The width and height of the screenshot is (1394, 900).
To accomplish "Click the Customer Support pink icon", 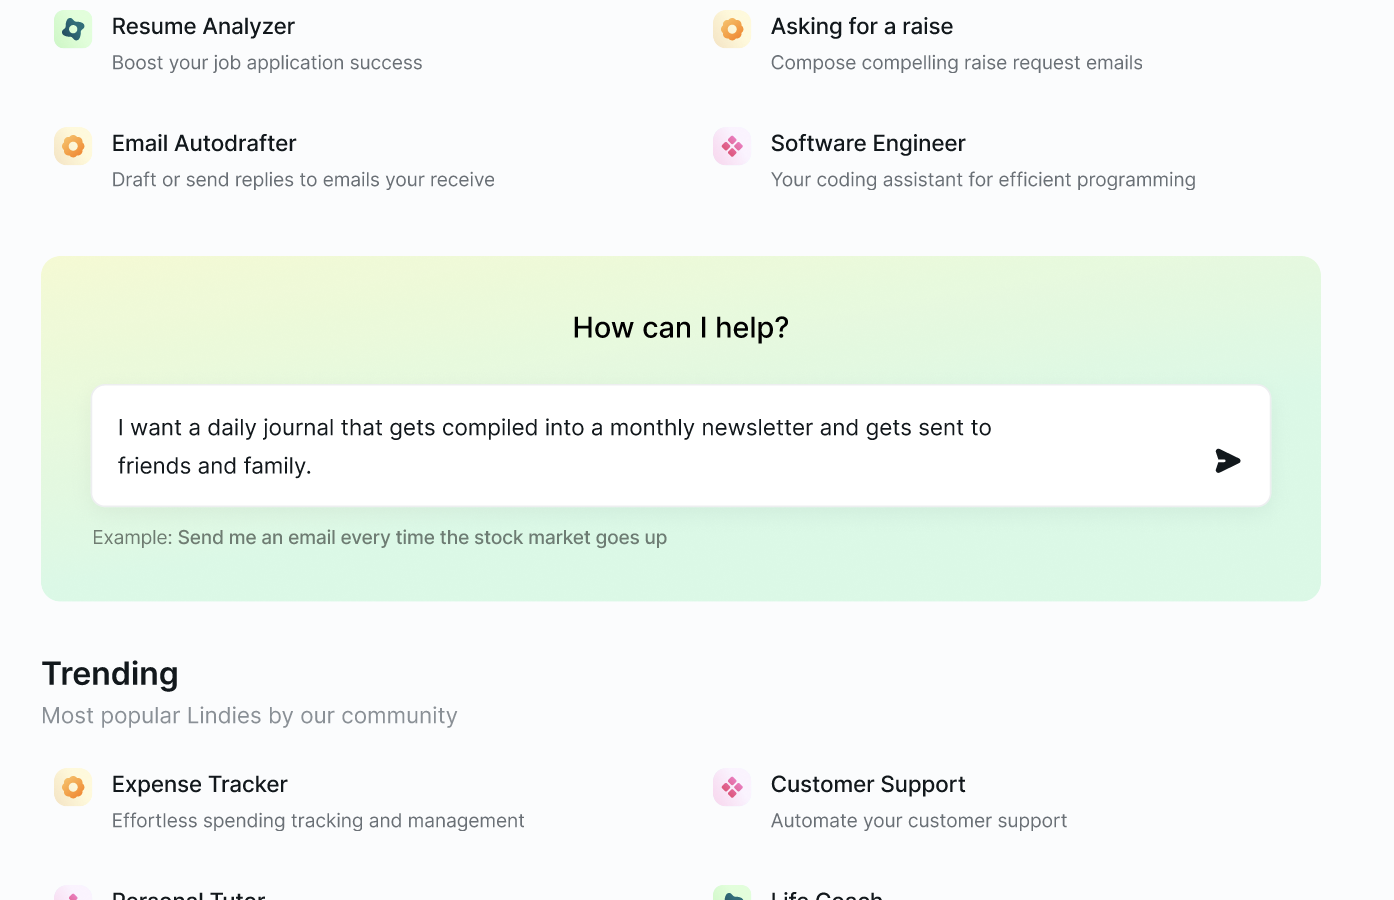I will (x=731, y=787).
